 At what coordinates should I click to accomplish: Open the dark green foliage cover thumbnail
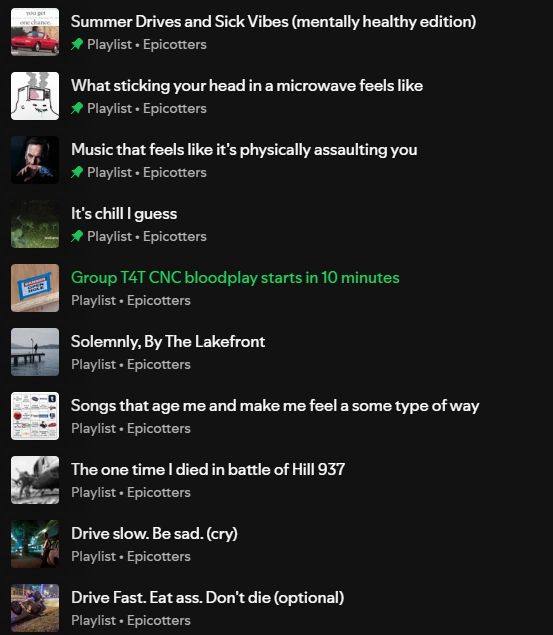(x=35, y=224)
